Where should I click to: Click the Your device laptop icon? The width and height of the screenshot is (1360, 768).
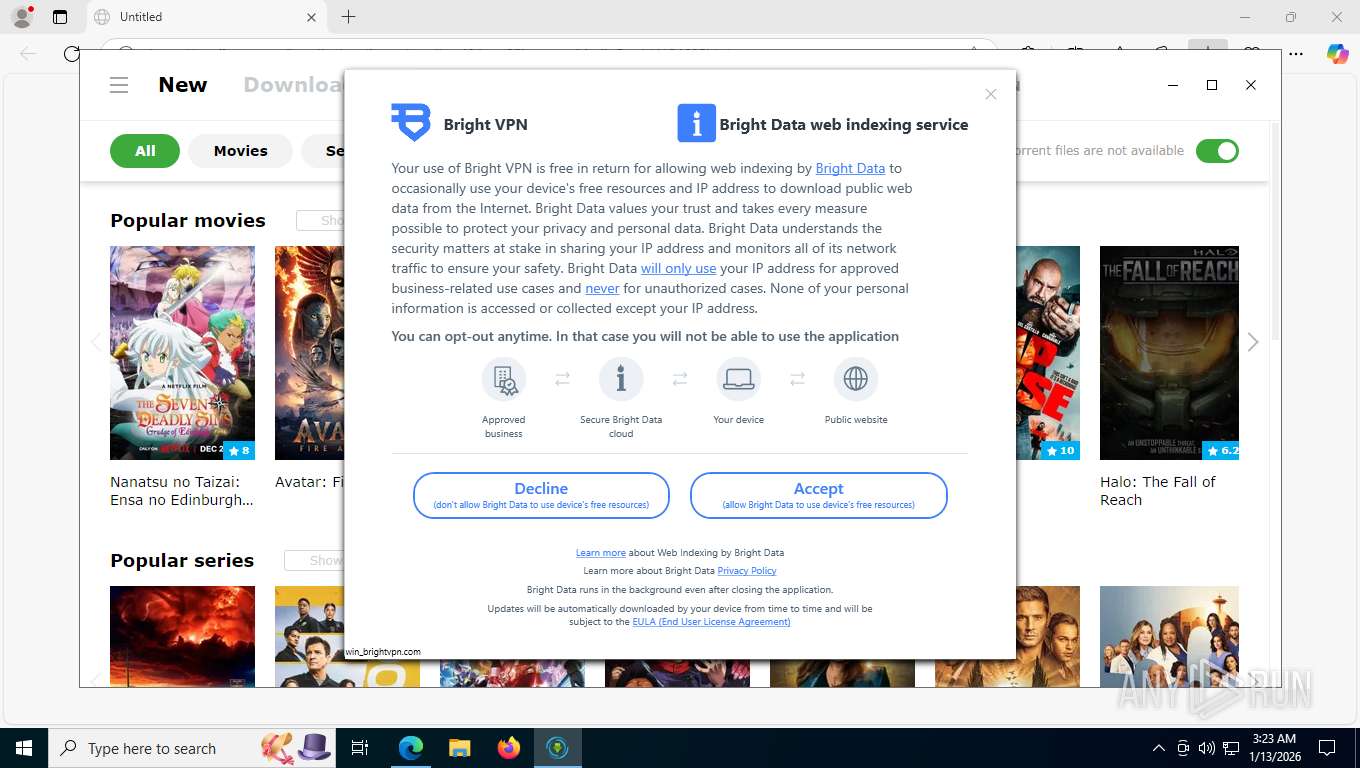coord(739,380)
